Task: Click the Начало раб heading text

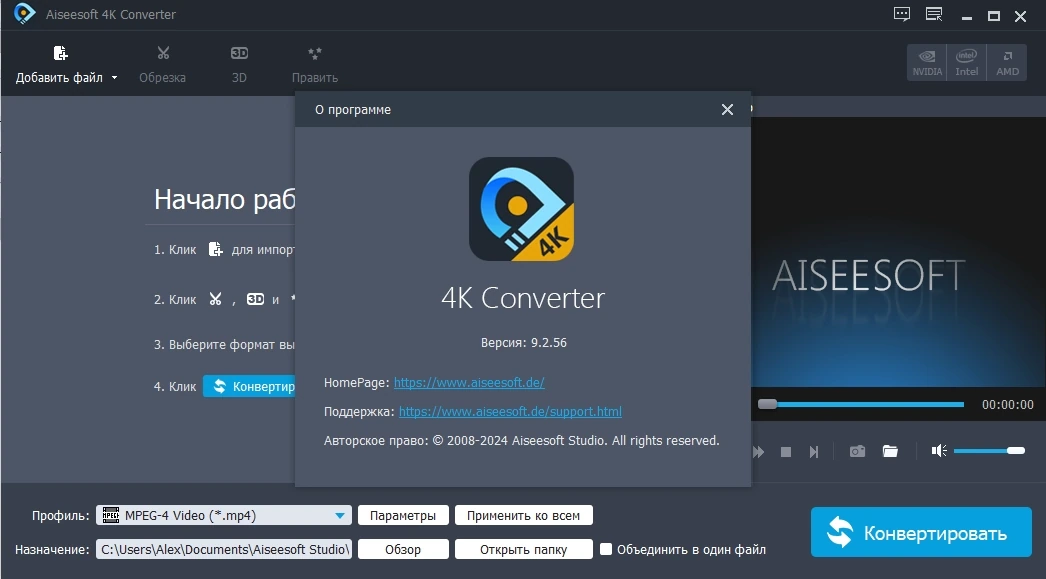Action: (x=225, y=199)
